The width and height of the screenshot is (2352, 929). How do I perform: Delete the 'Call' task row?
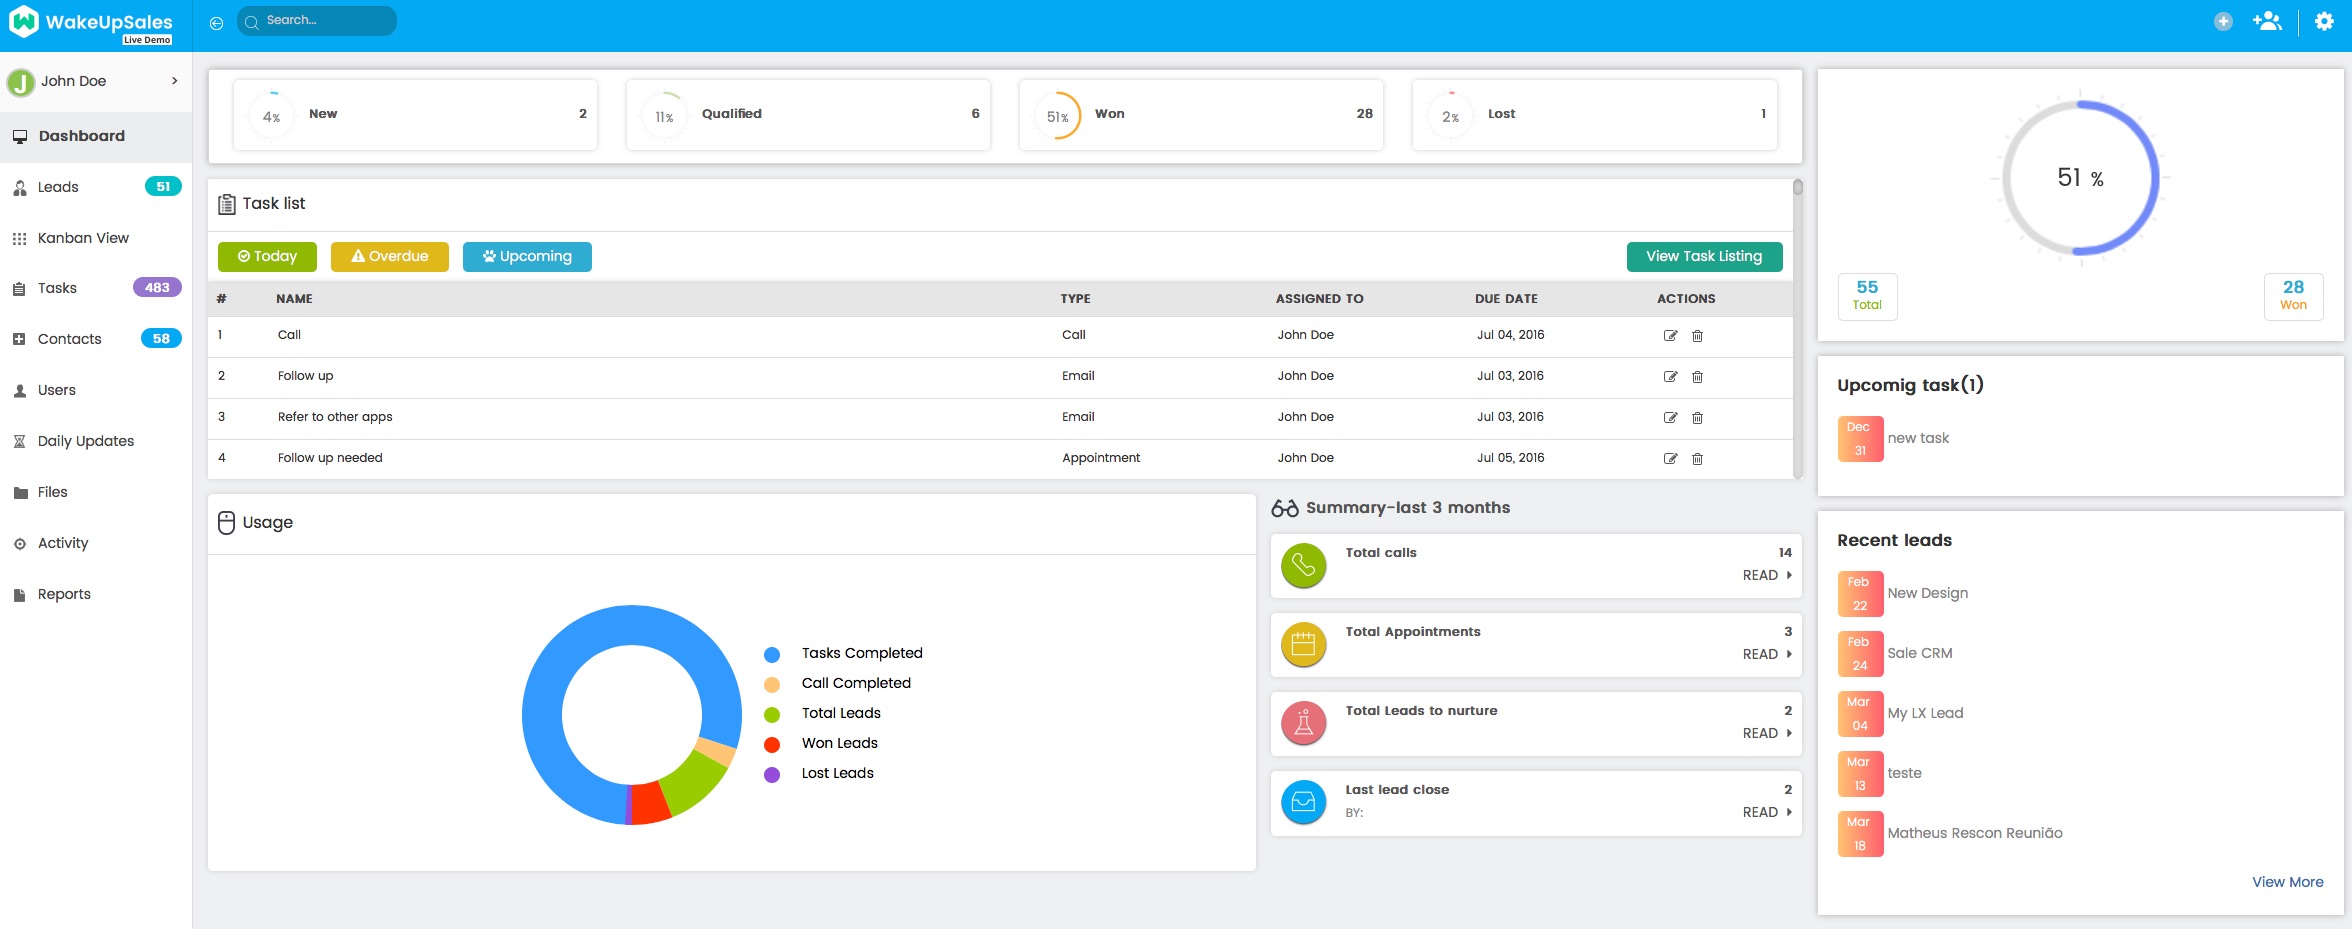1697,336
